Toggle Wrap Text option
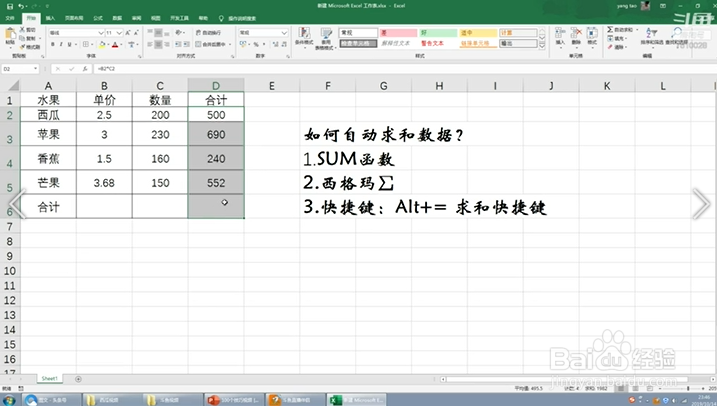The height and width of the screenshot is (406, 717). point(208,32)
